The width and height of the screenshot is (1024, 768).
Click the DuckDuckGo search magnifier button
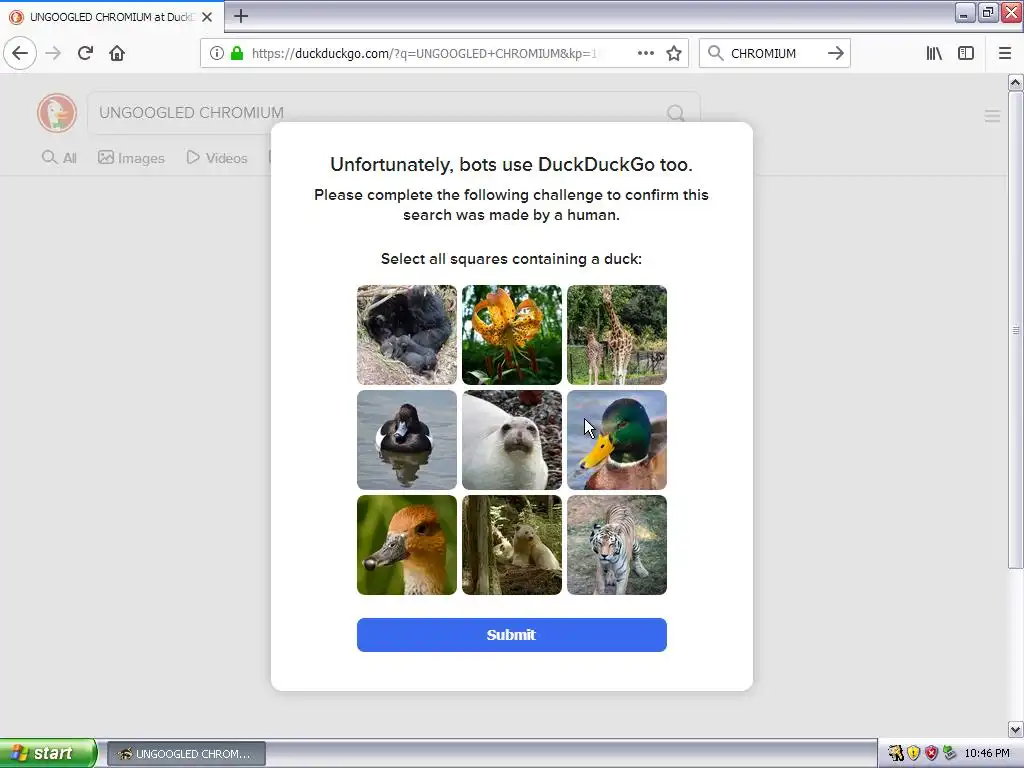click(676, 113)
